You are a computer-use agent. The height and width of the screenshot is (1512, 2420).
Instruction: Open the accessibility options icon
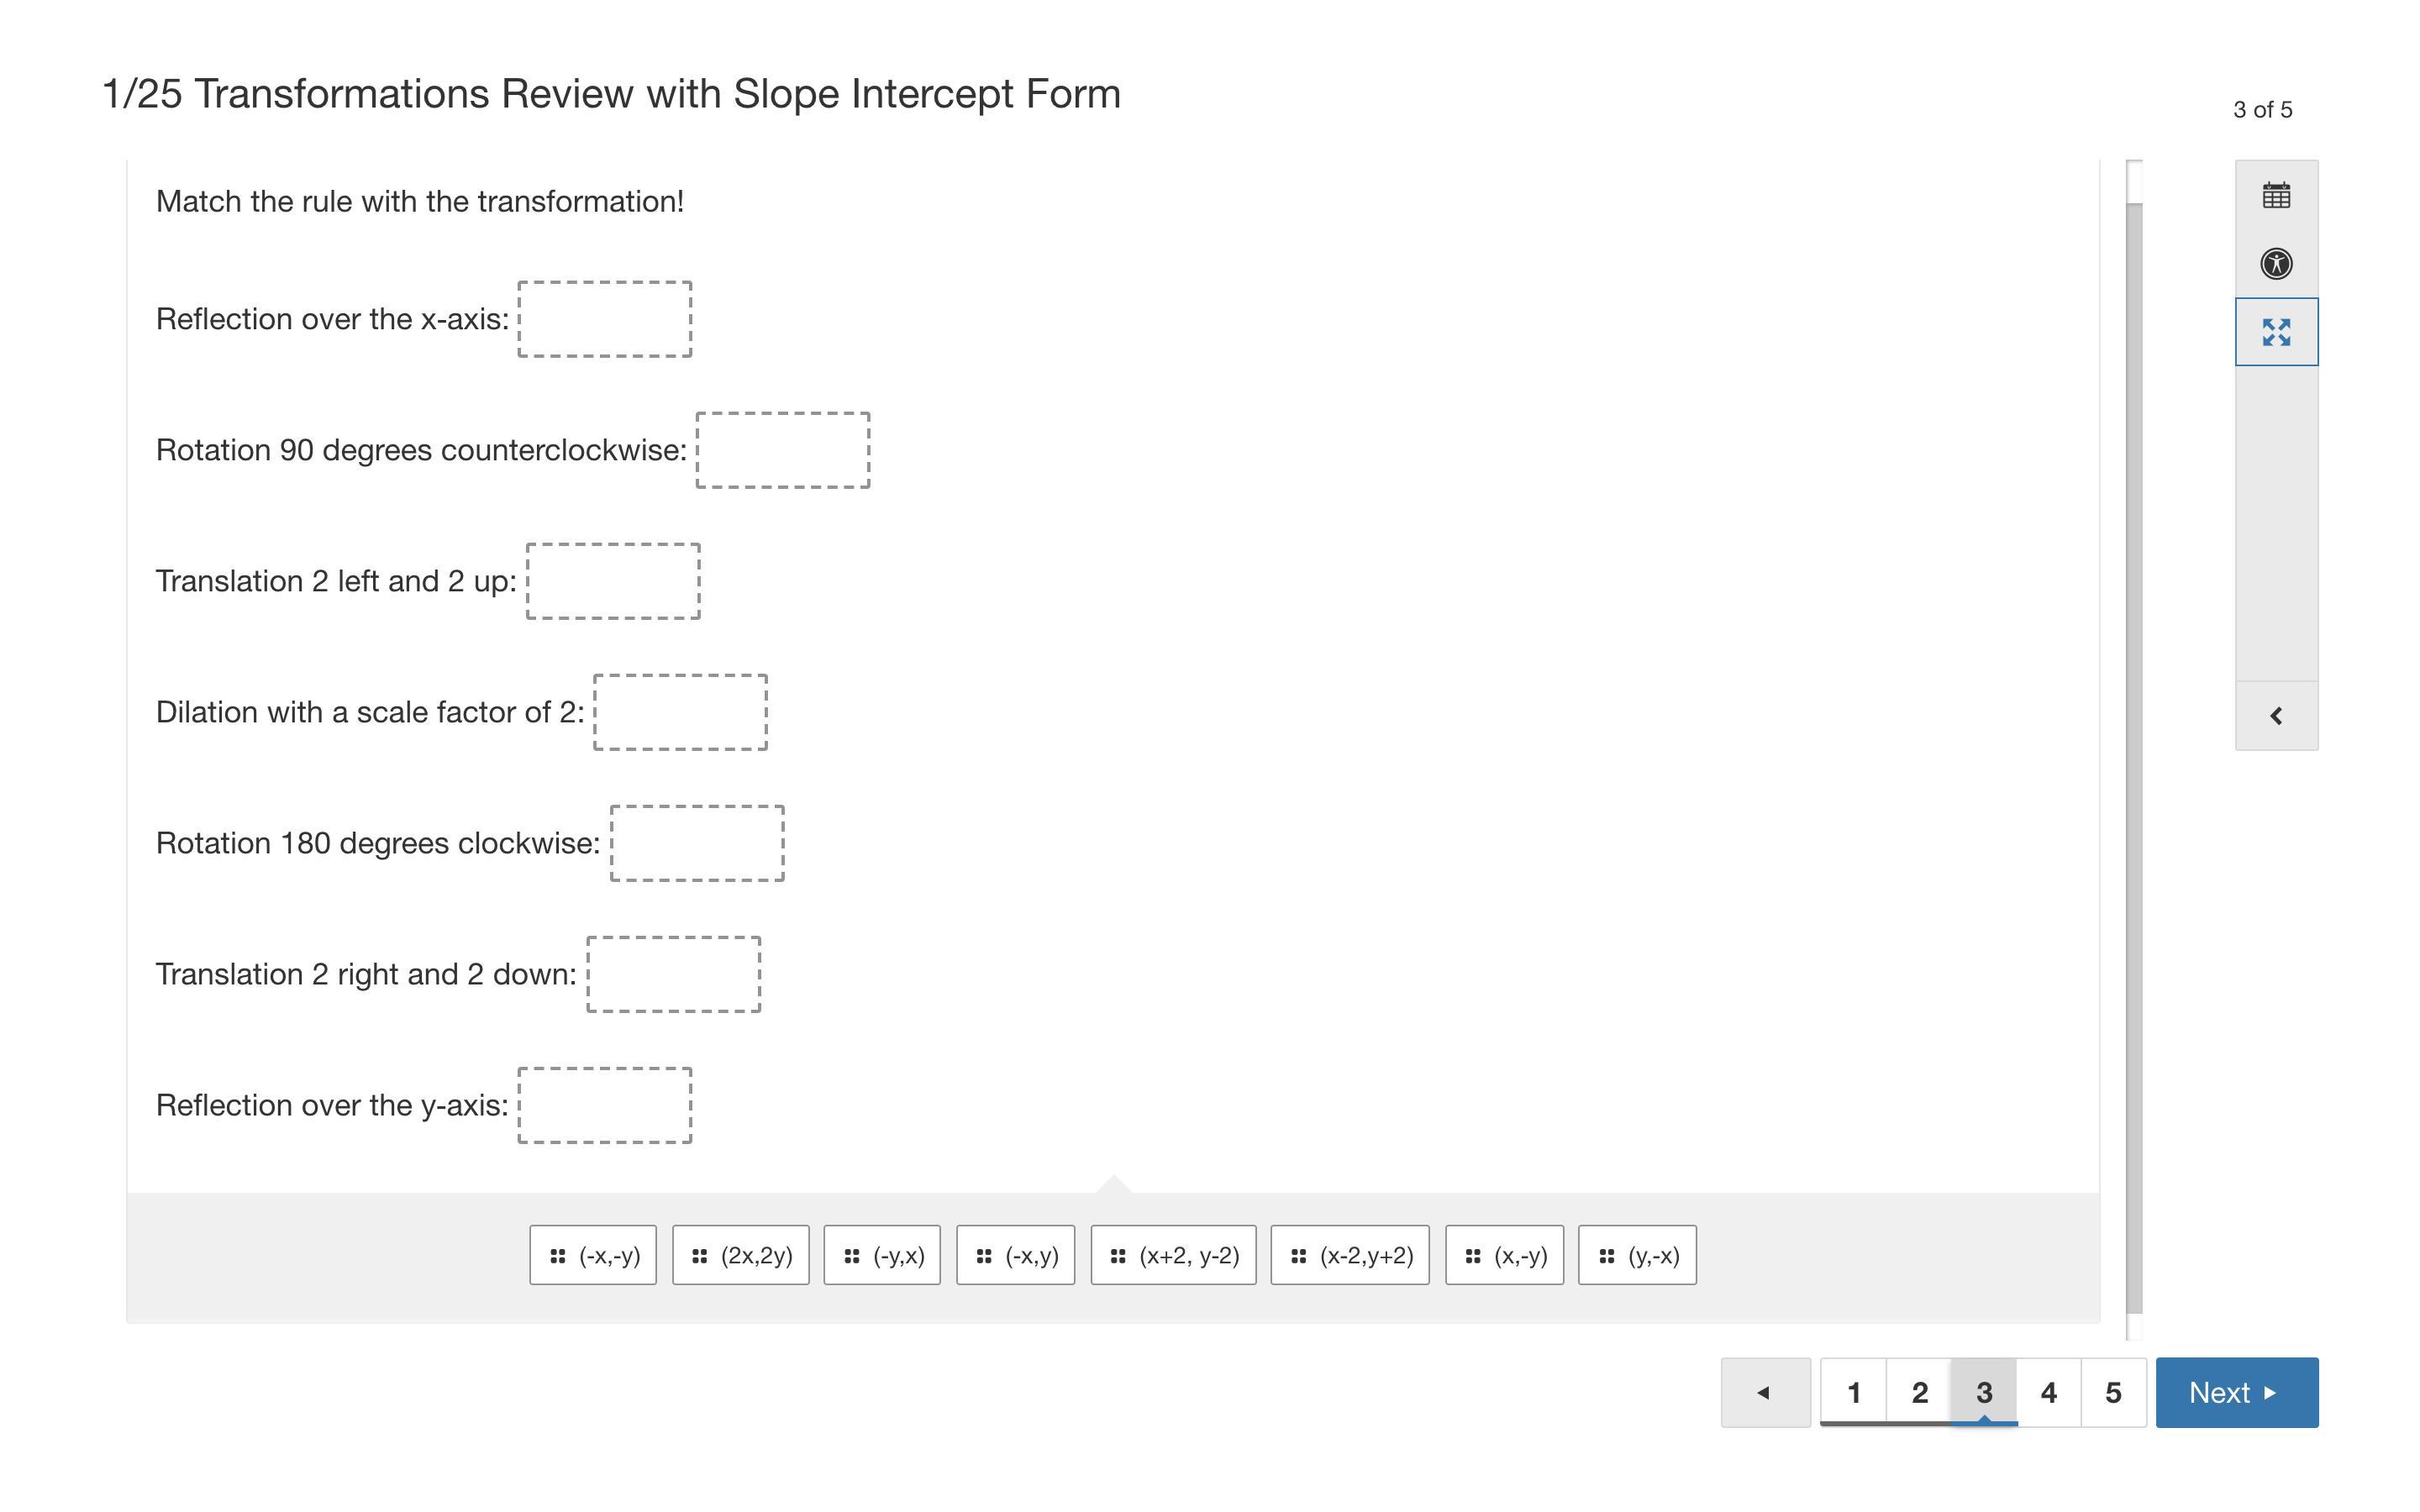pyautogui.click(x=2276, y=264)
